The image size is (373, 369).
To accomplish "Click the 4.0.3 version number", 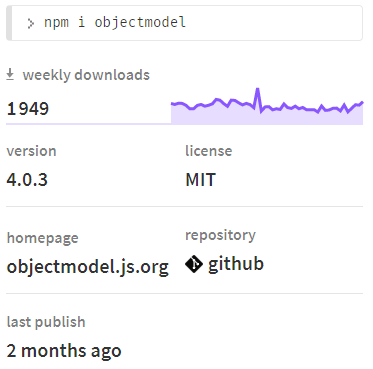I will tap(27, 180).
